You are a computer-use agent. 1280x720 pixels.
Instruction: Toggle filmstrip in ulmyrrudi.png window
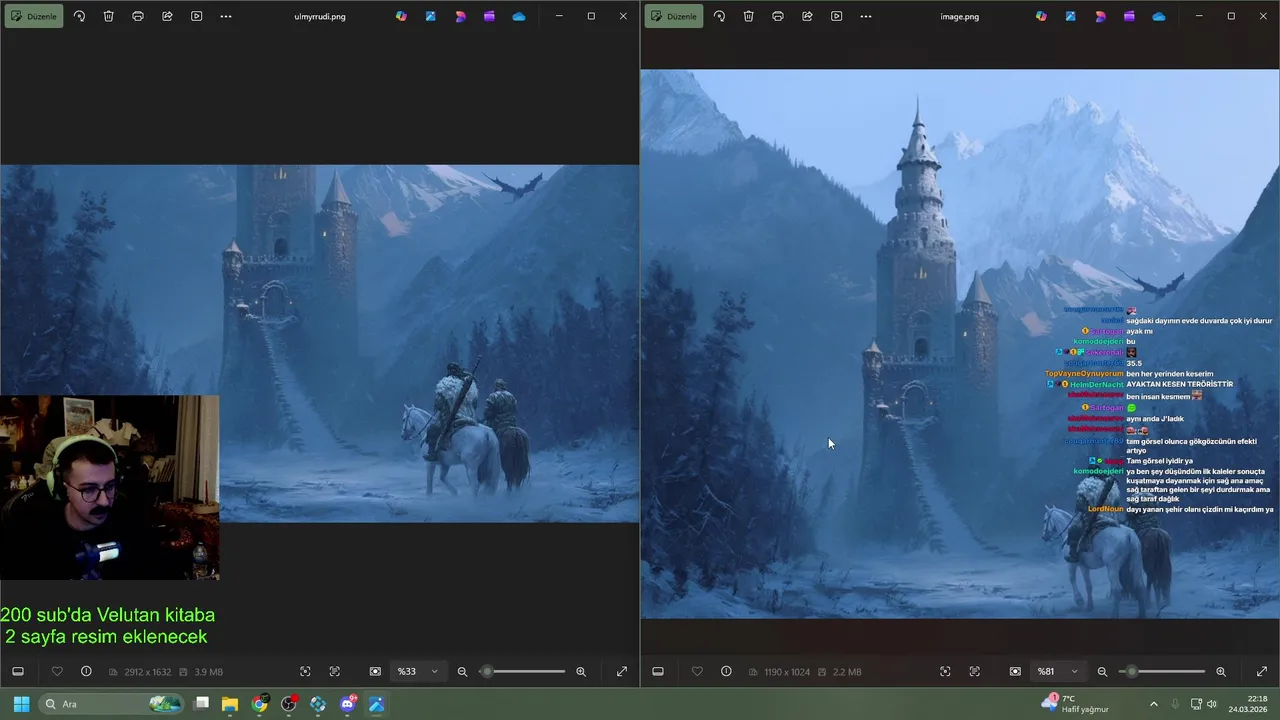pos(18,671)
